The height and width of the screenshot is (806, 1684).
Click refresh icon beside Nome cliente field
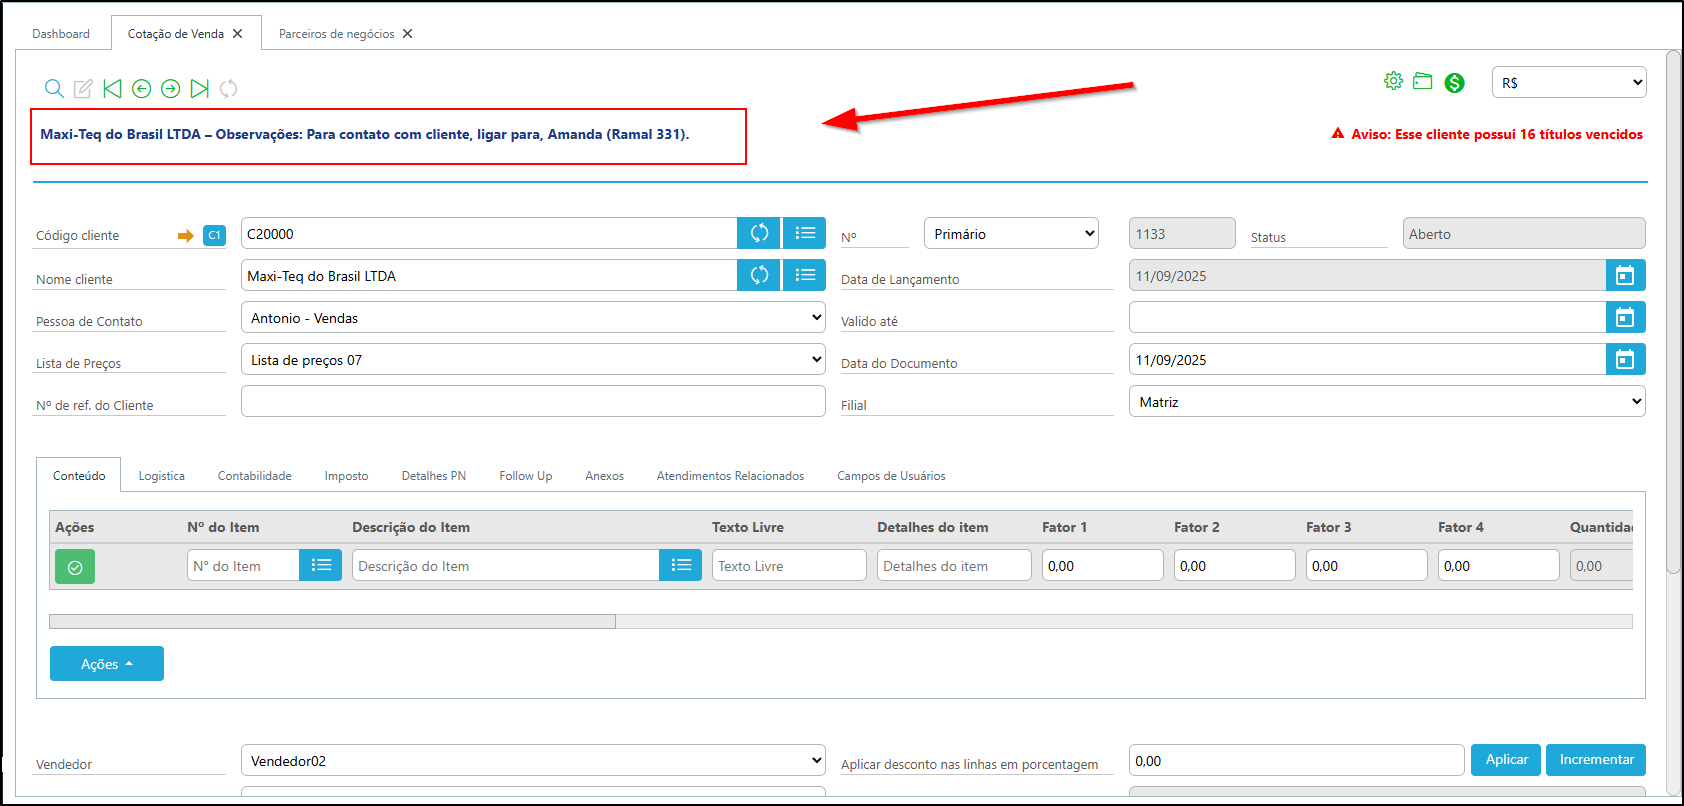[x=759, y=275]
